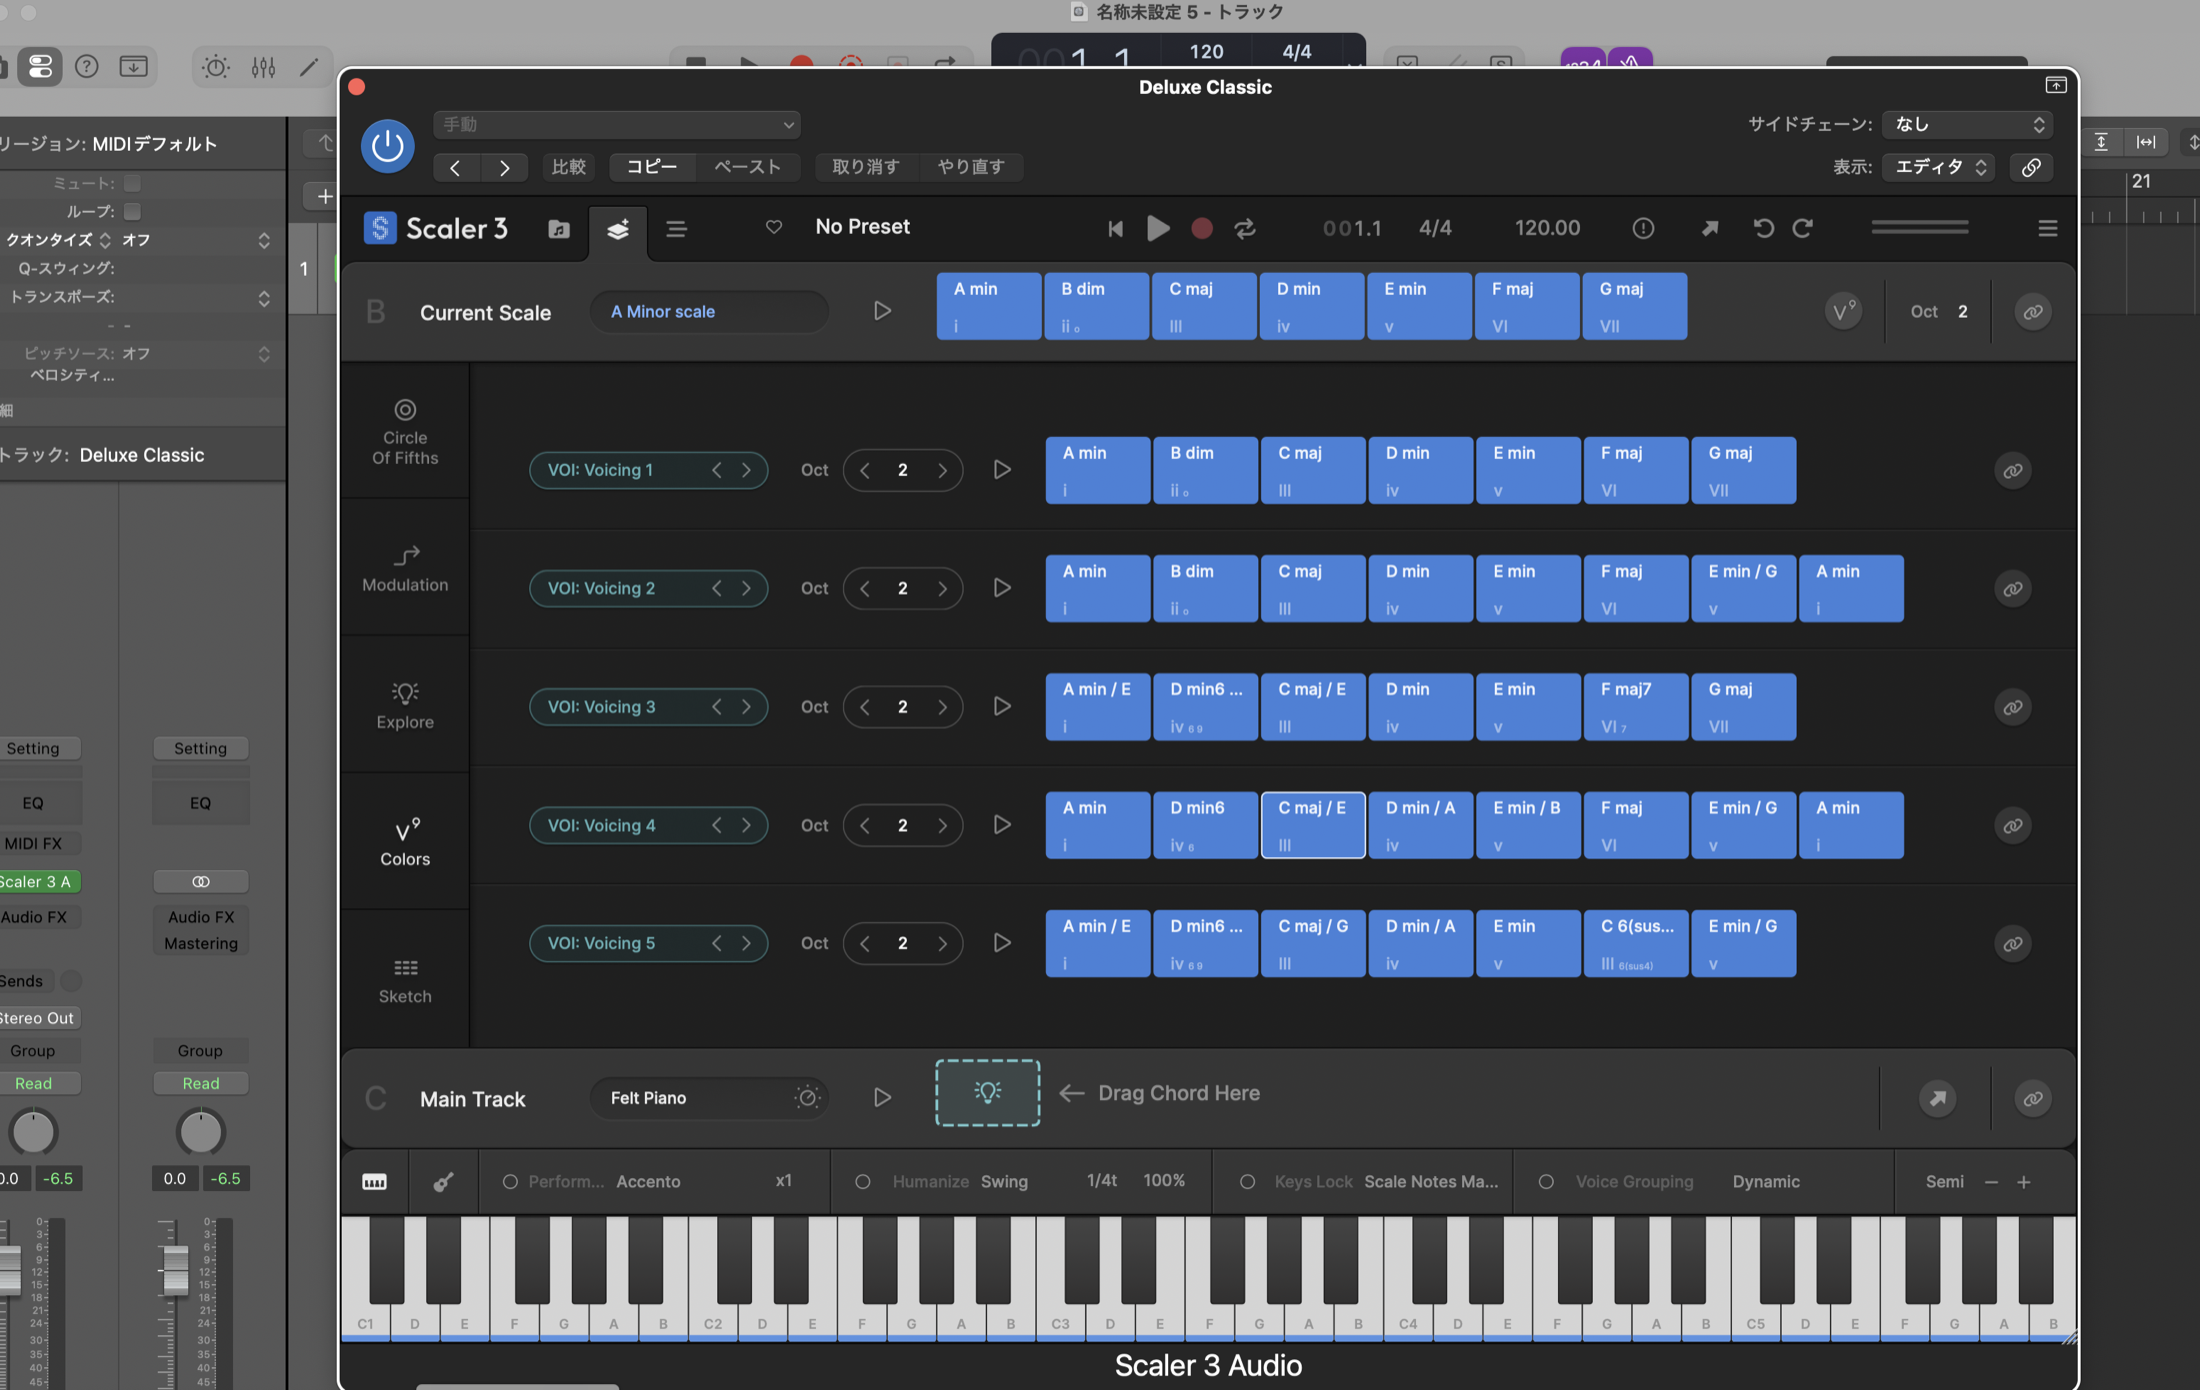Open the 表示 エディタ dropdown

1938,167
